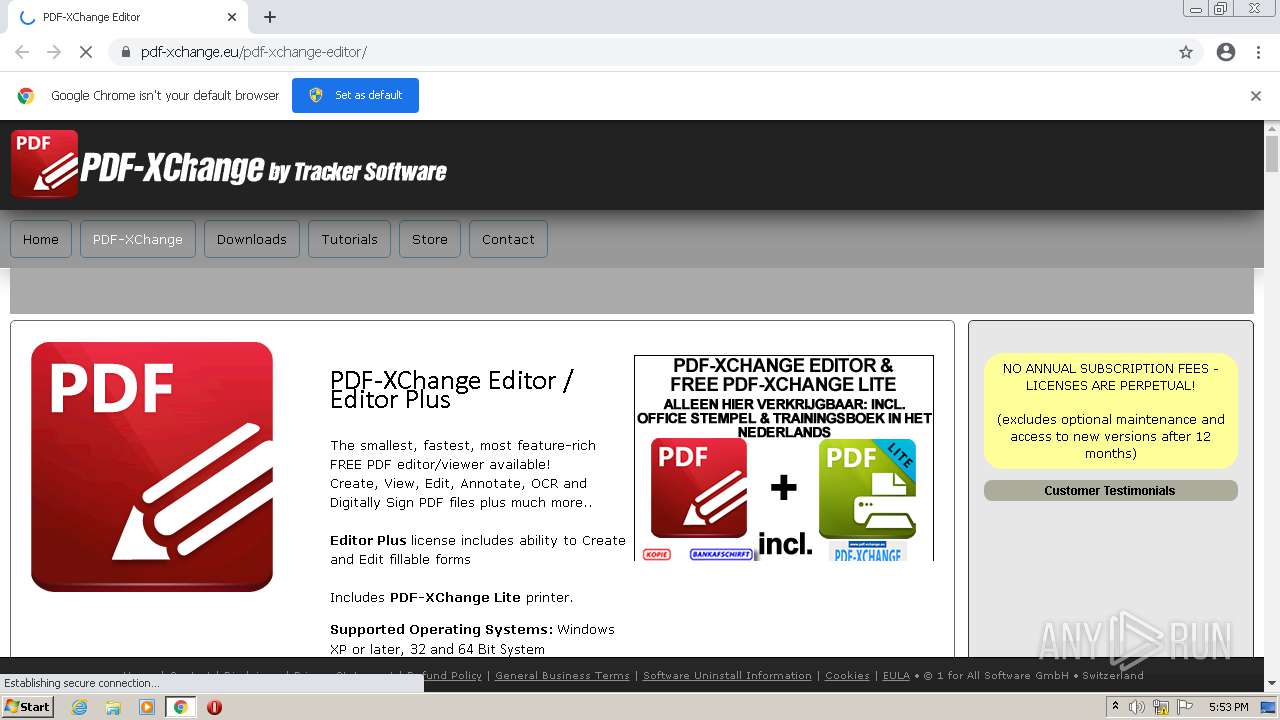Click the Editor & Lite promo banner
This screenshot has height=720, width=1280.
point(784,458)
